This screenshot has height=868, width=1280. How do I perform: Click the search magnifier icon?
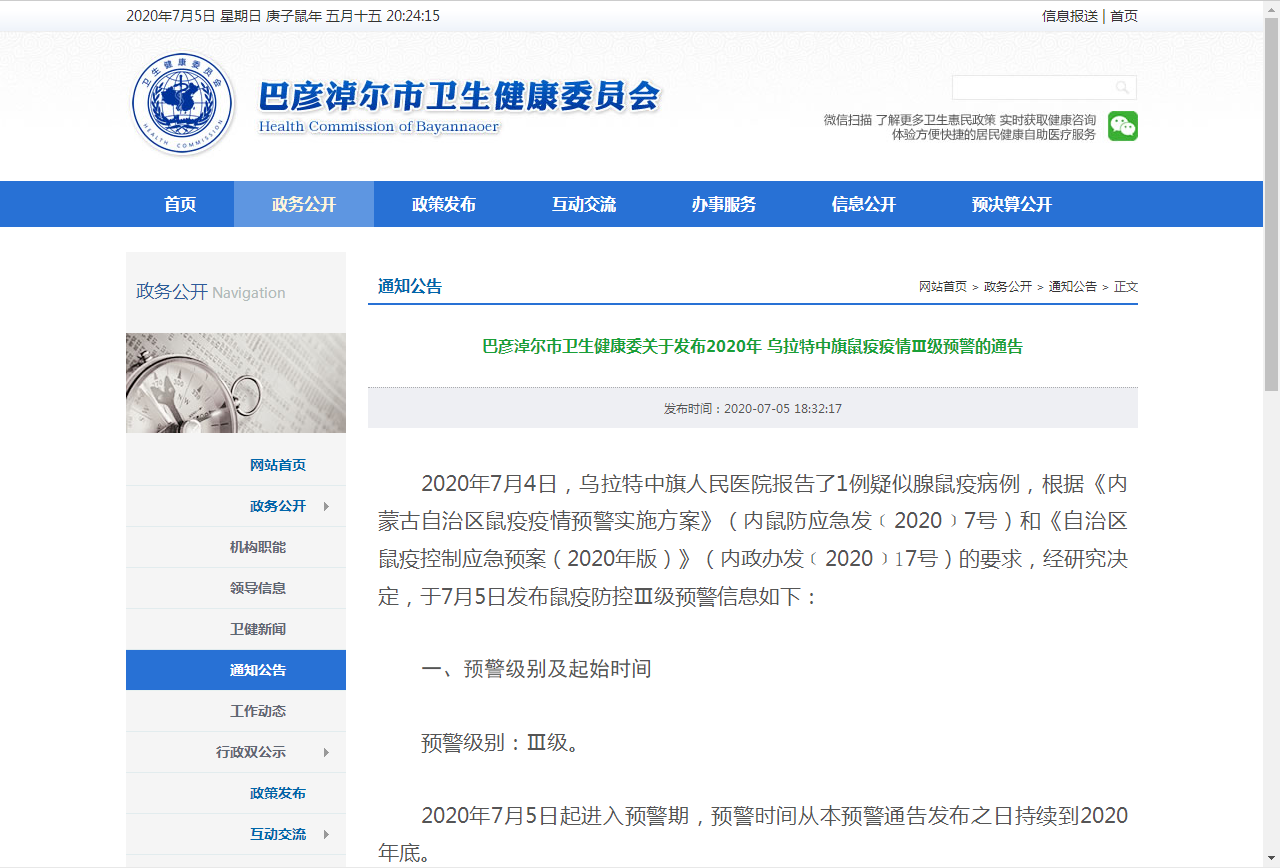tap(1123, 87)
